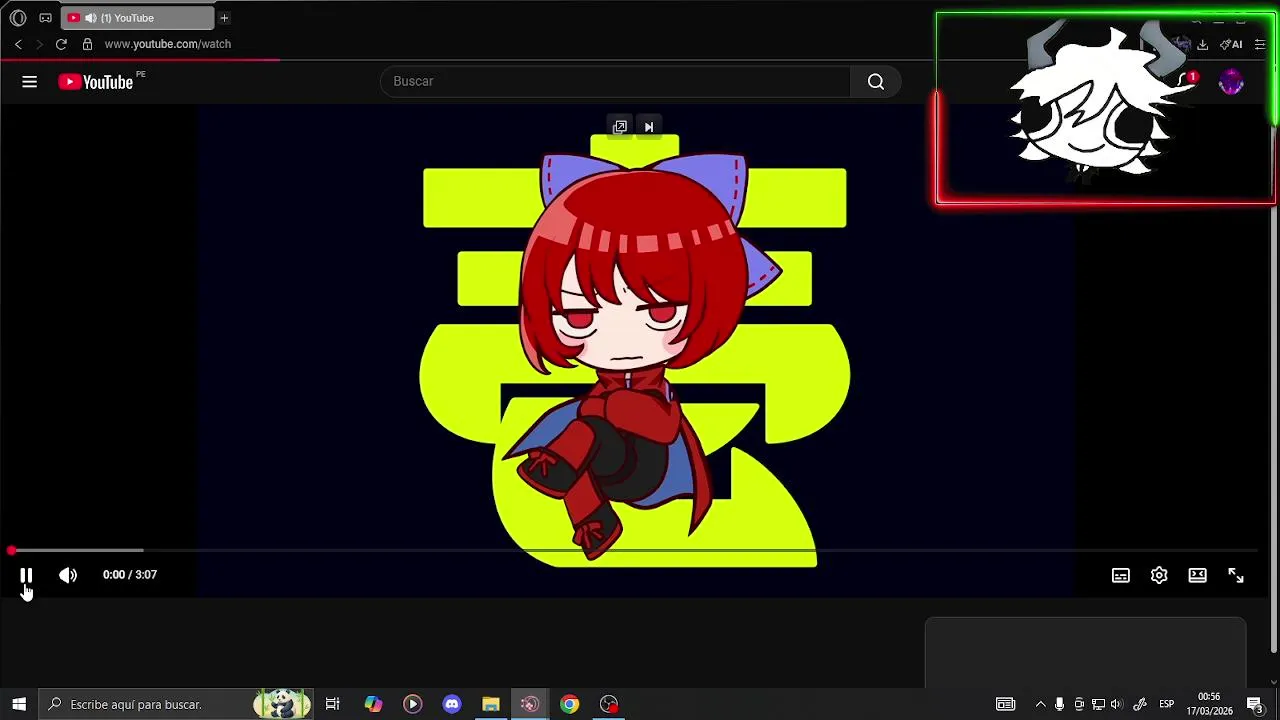1280x720 pixels.
Task: Click the 0:00 / 3:07 time display
Action: [x=130, y=575]
